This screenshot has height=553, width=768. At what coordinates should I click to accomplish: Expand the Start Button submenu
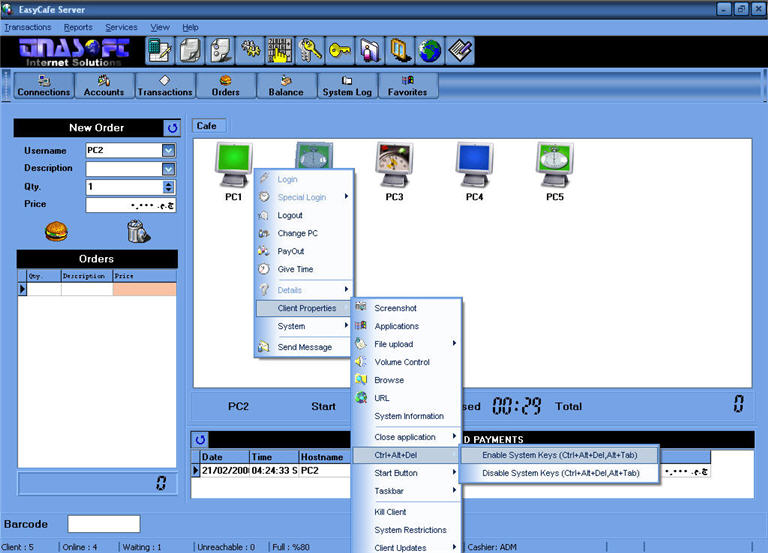[x=407, y=473]
